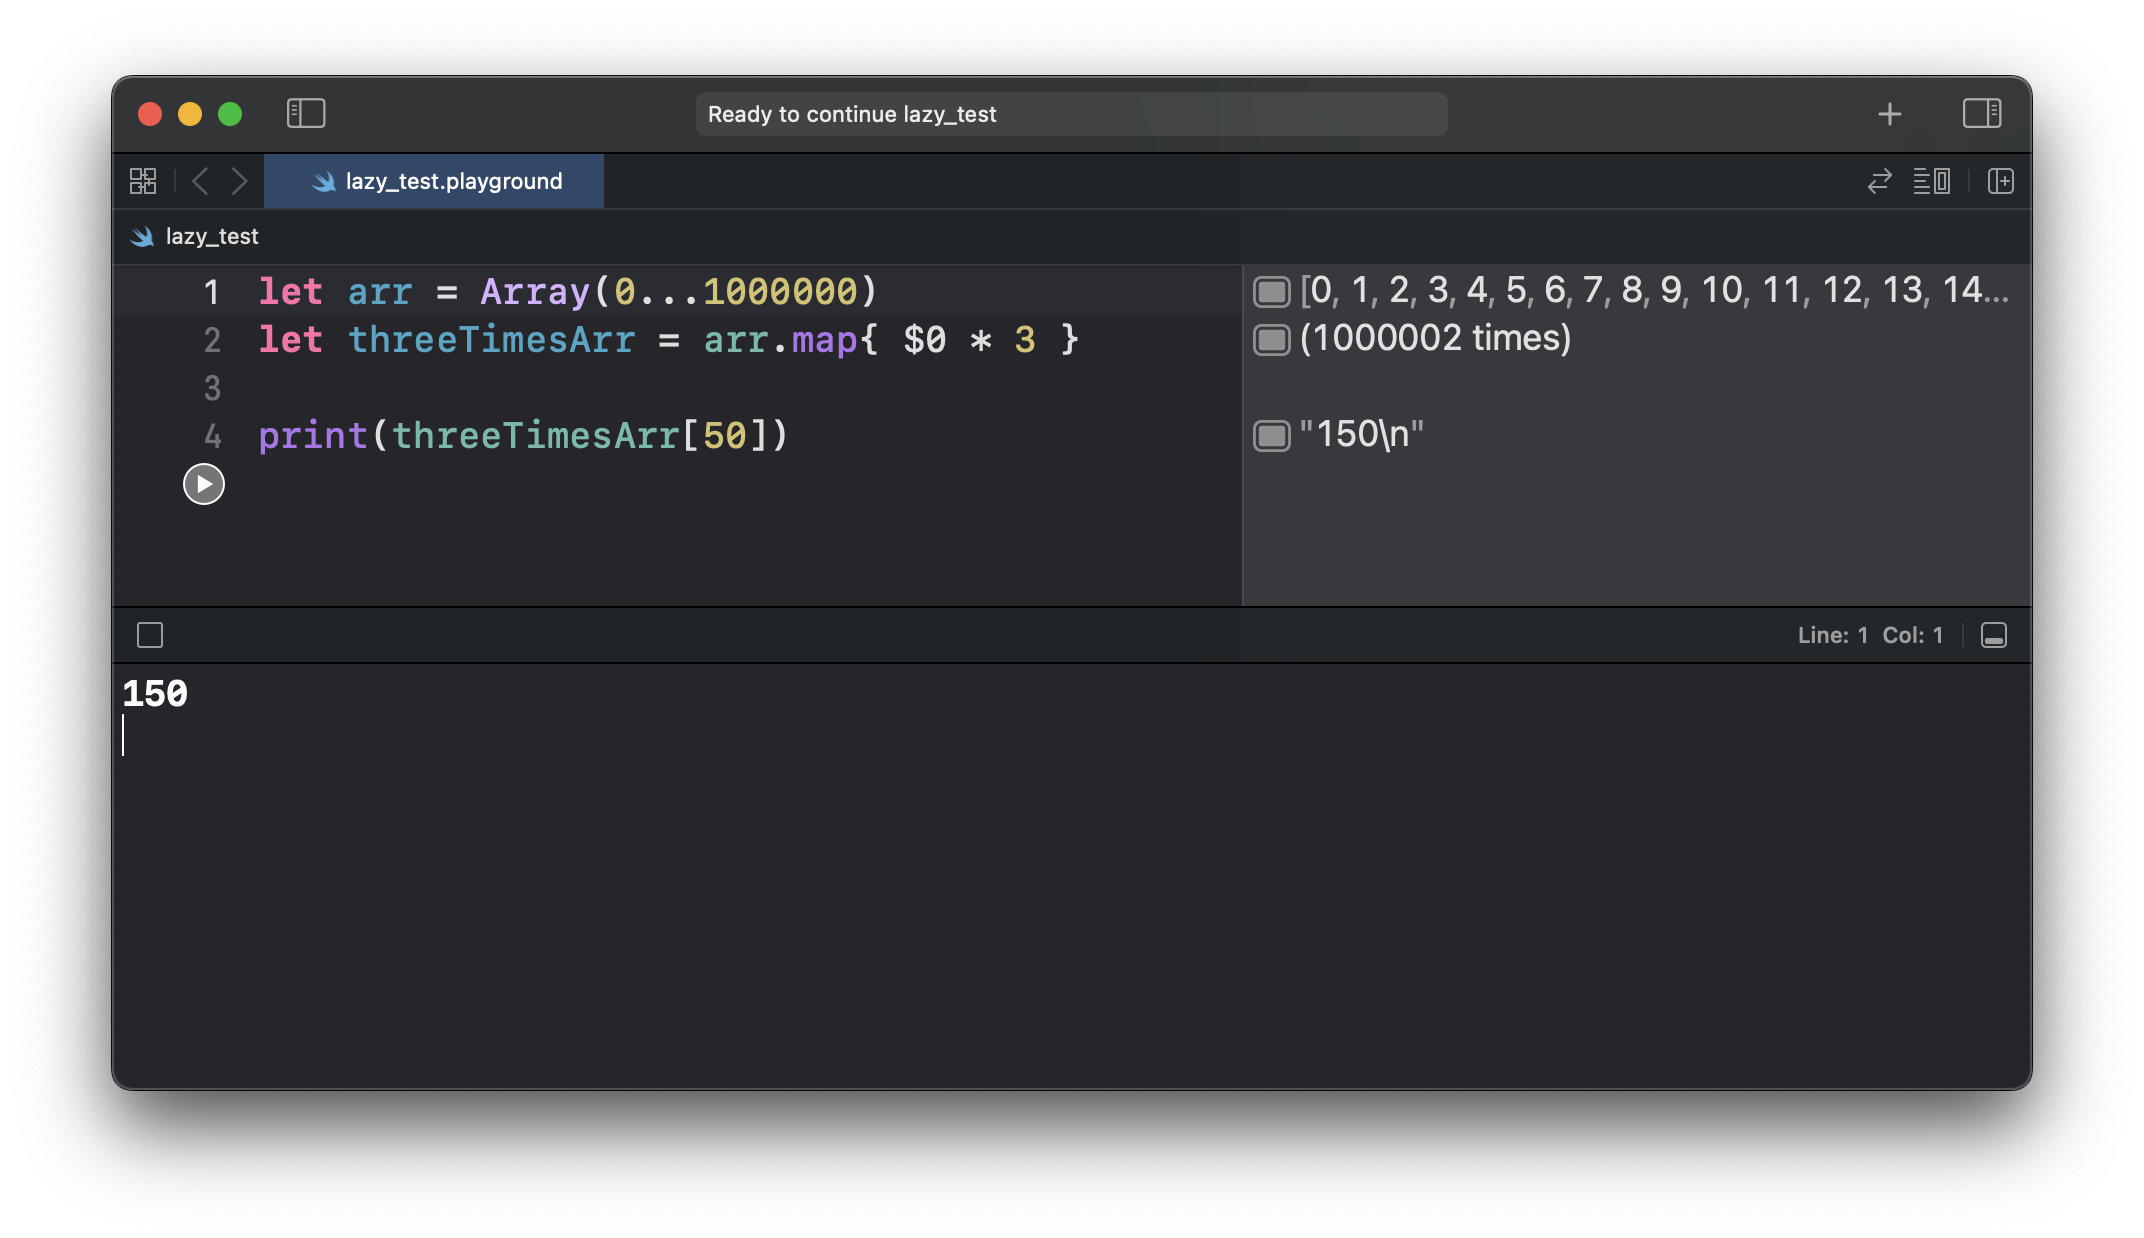The width and height of the screenshot is (2144, 1238).
Task: Run playground with the play button
Action: pos(204,485)
